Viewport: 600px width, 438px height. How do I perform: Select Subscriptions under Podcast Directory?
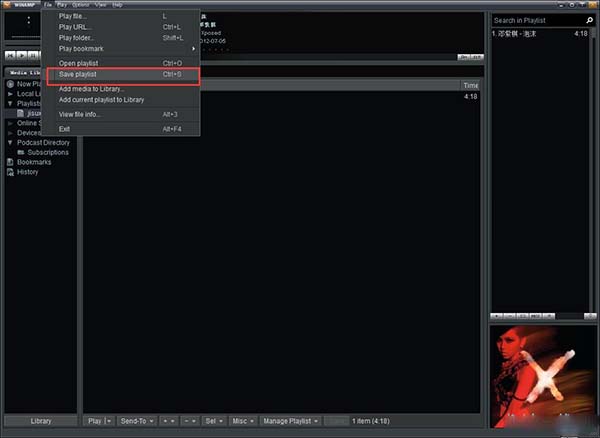coord(47,152)
